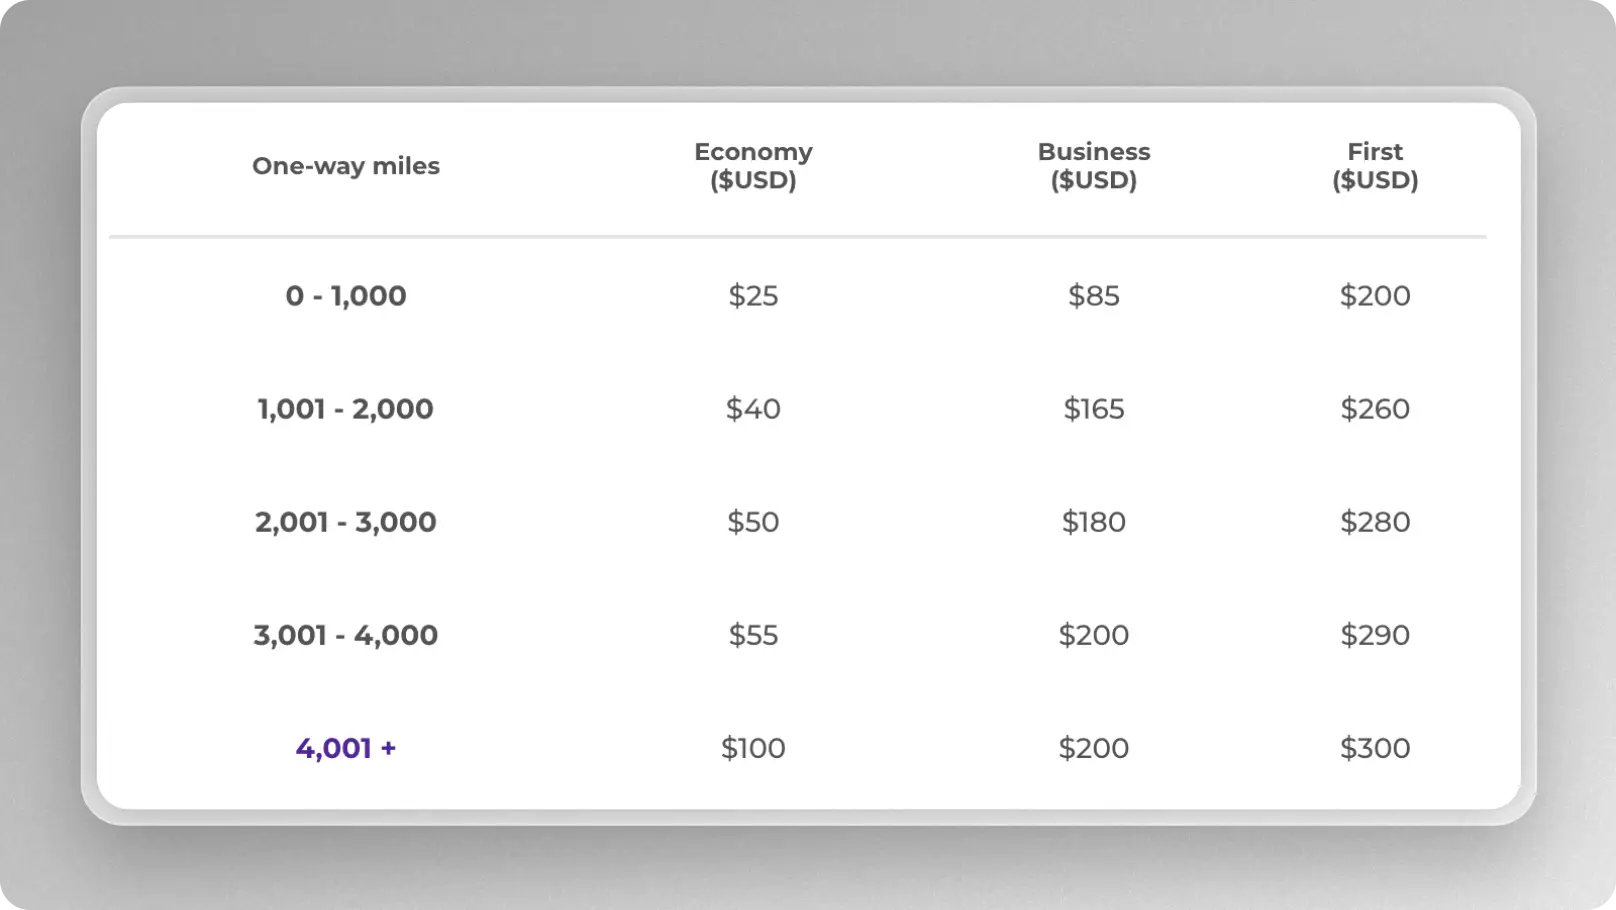Click the 0 - 1,000 miles row label

(x=346, y=296)
